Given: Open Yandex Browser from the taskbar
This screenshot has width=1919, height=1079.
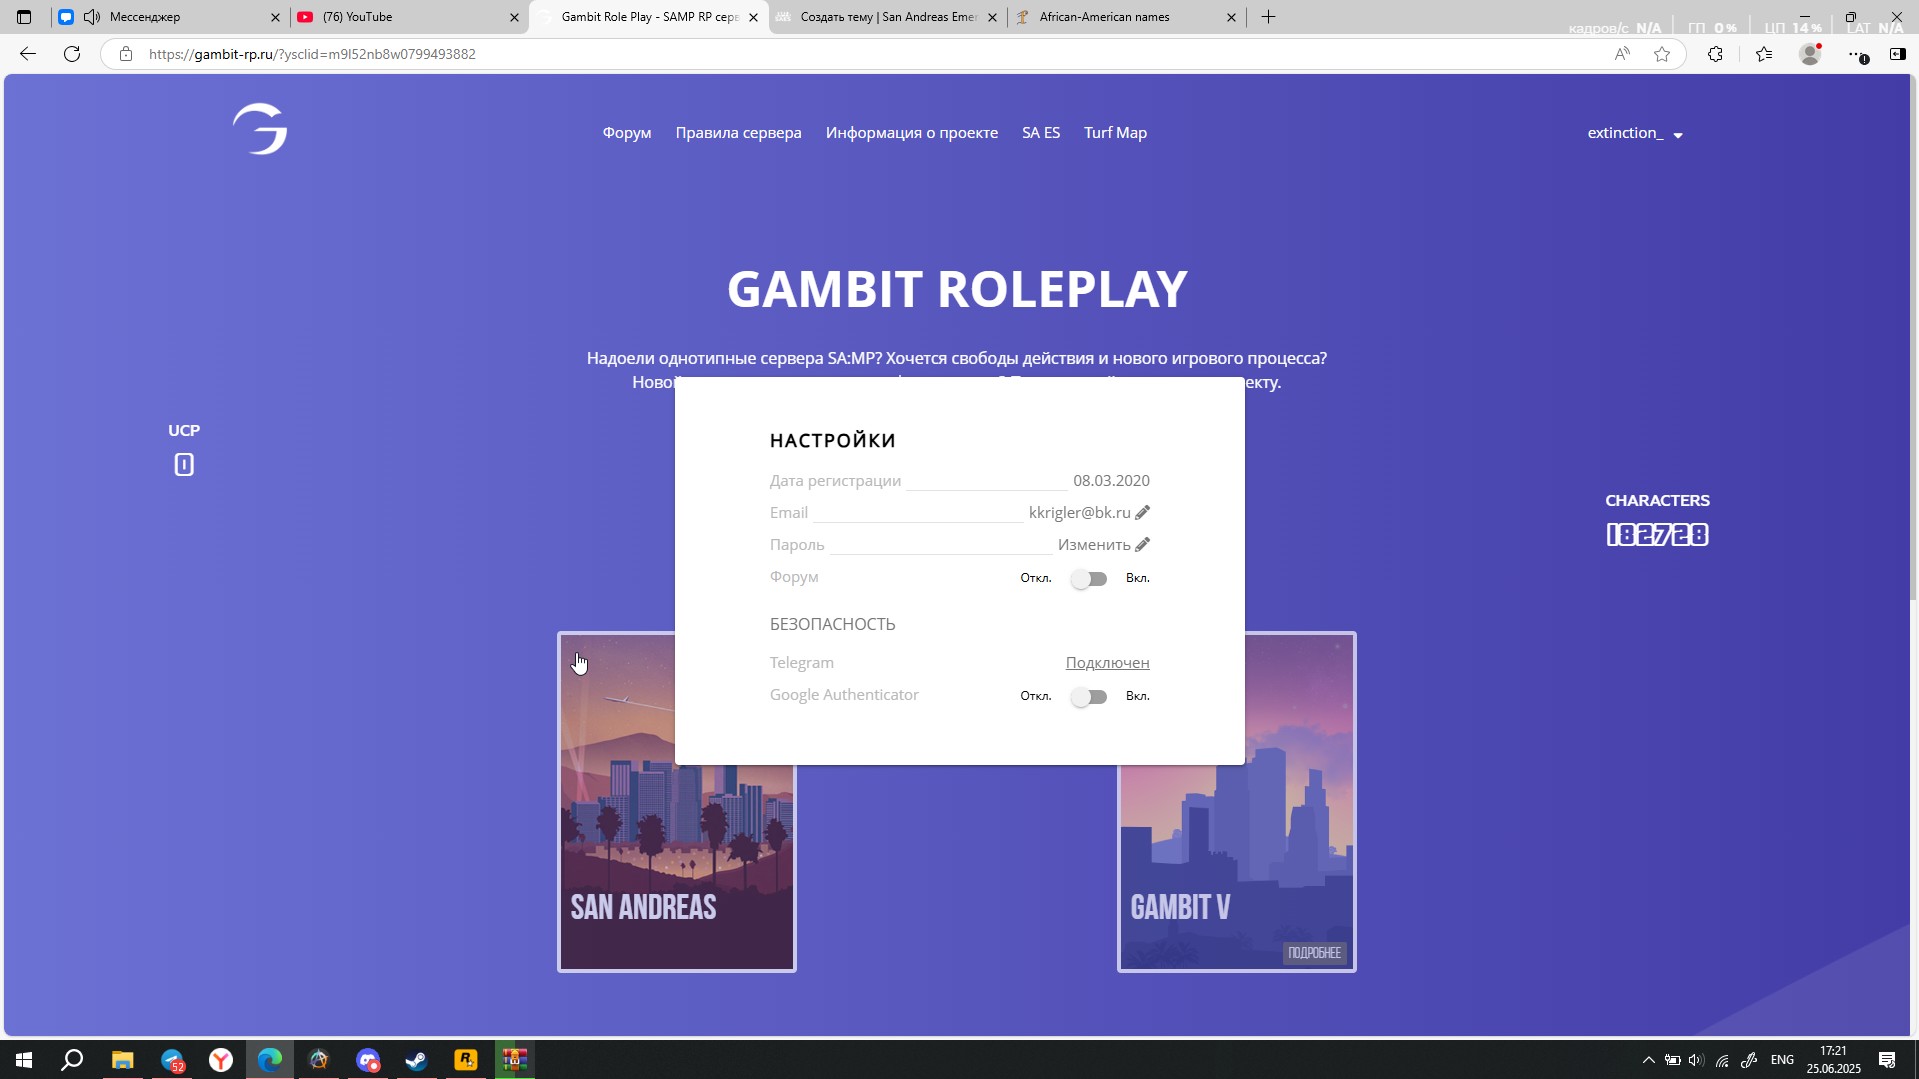Looking at the screenshot, I should click(x=221, y=1060).
